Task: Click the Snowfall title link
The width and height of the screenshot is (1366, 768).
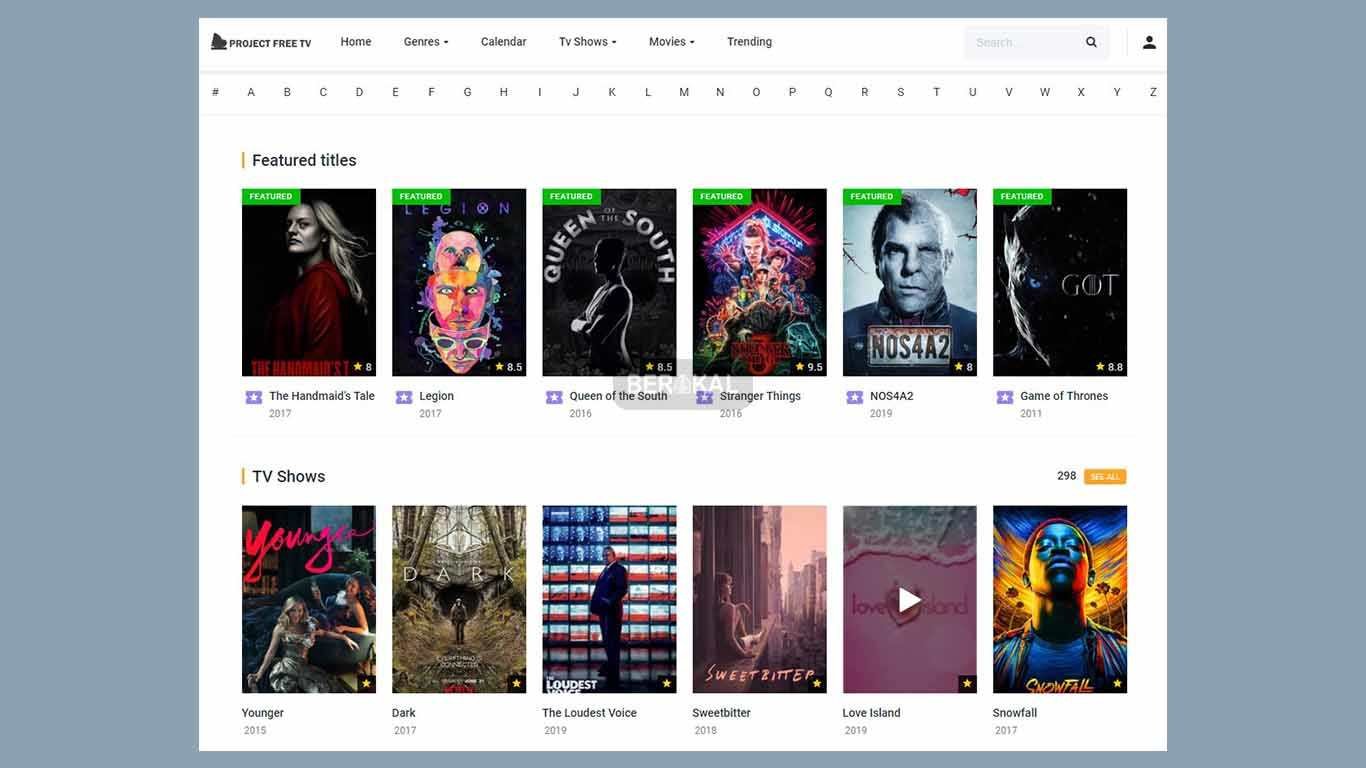Action: [x=1015, y=713]
